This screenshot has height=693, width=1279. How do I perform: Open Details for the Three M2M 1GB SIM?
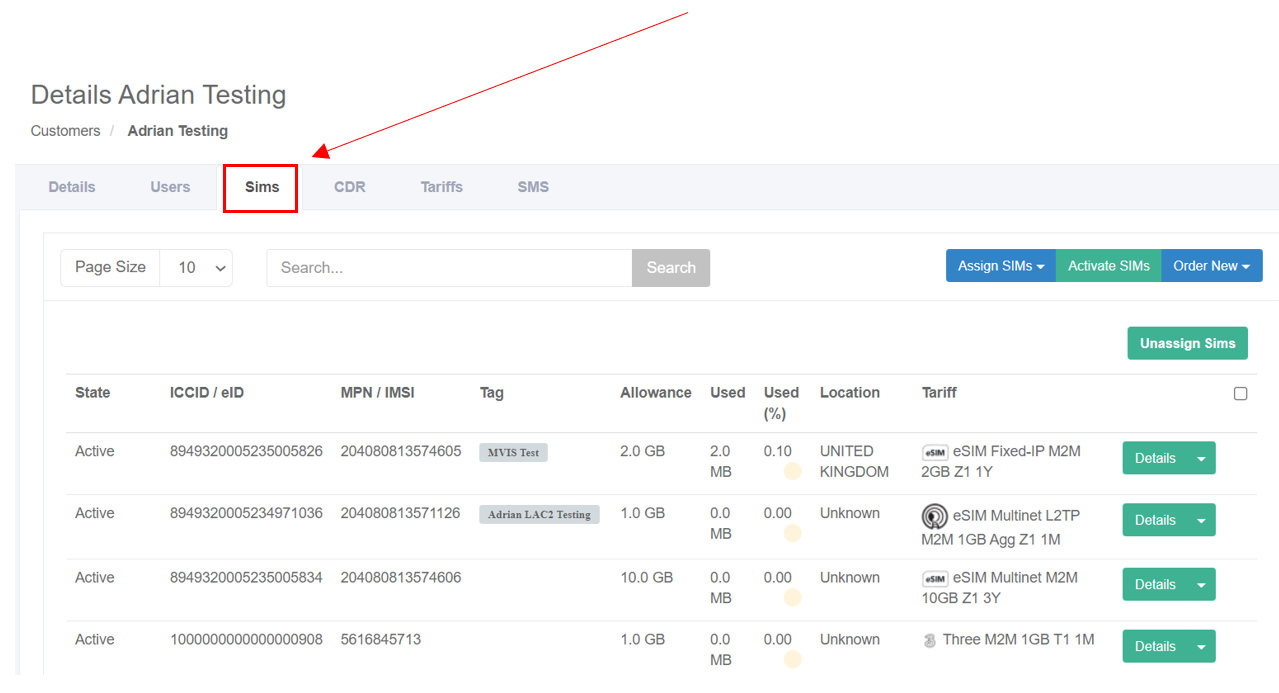1155,646
